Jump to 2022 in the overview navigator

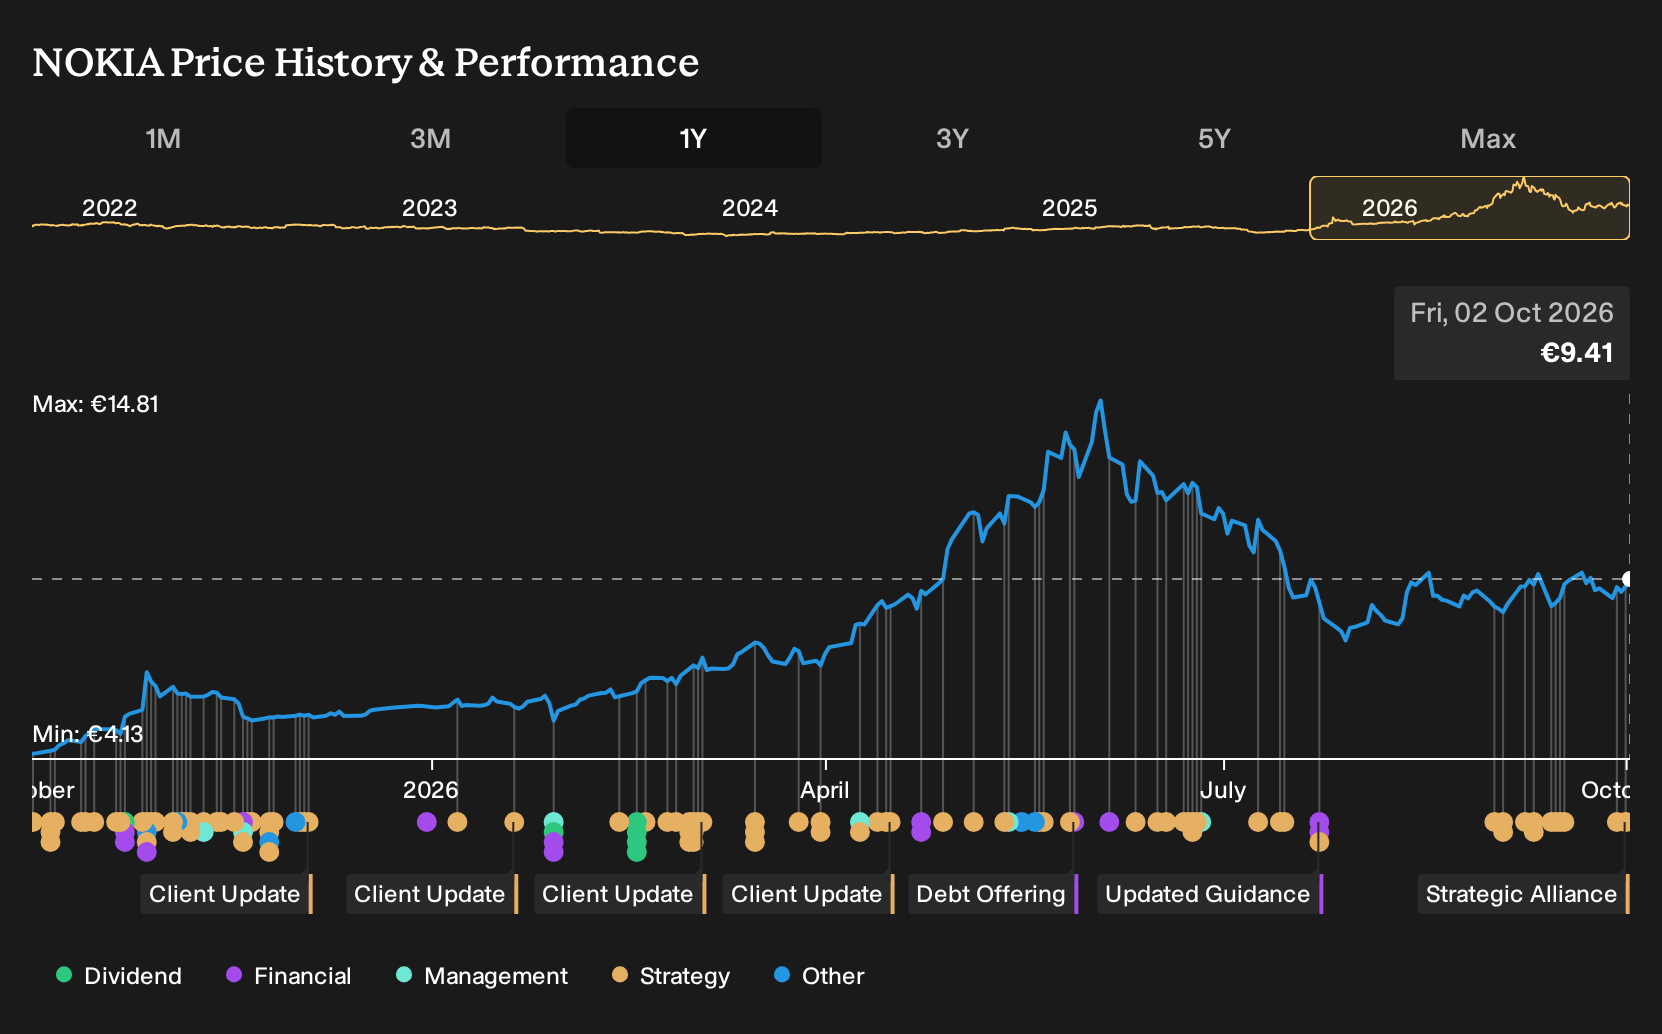click(109, 208)
